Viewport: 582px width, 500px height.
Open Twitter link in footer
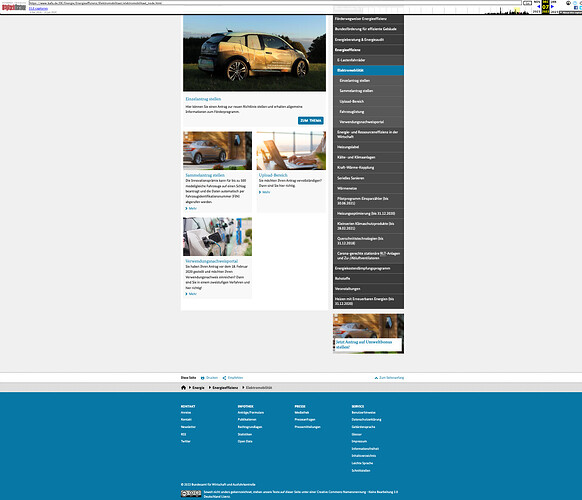click(x=186, y=441)
